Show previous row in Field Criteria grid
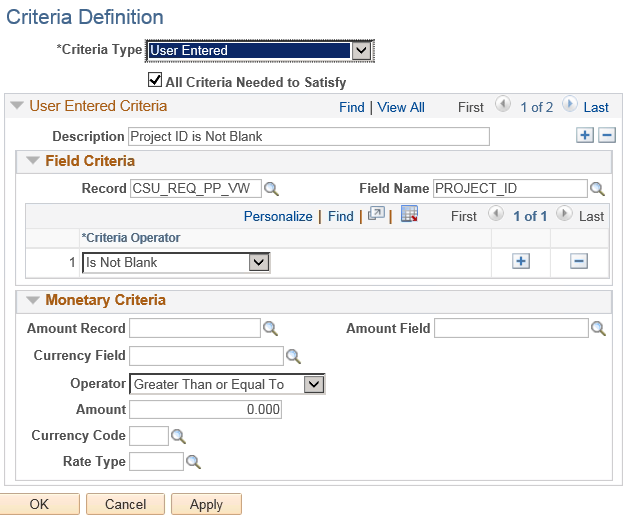The width and height of the screenshot is (638, 521). pos(496,214)
